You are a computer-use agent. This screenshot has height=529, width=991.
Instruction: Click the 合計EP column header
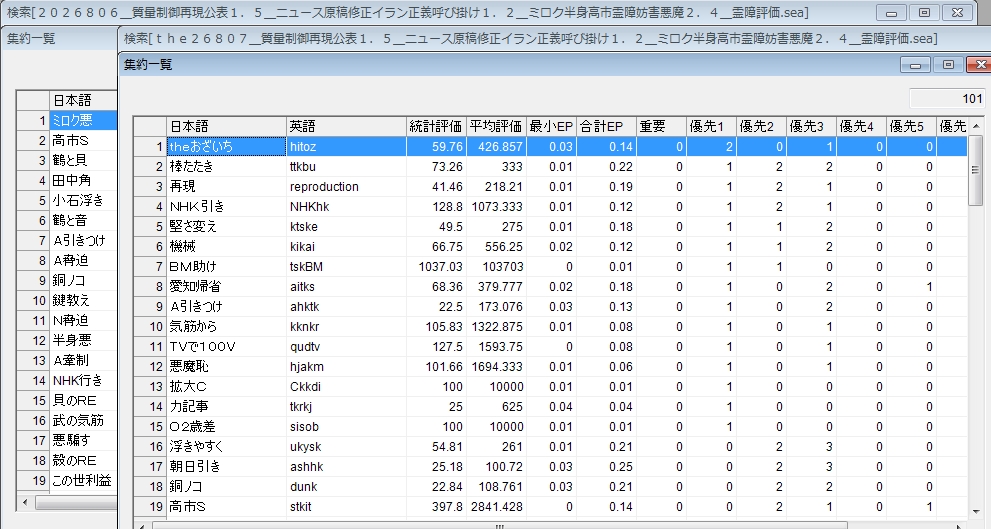click(606, 126)
